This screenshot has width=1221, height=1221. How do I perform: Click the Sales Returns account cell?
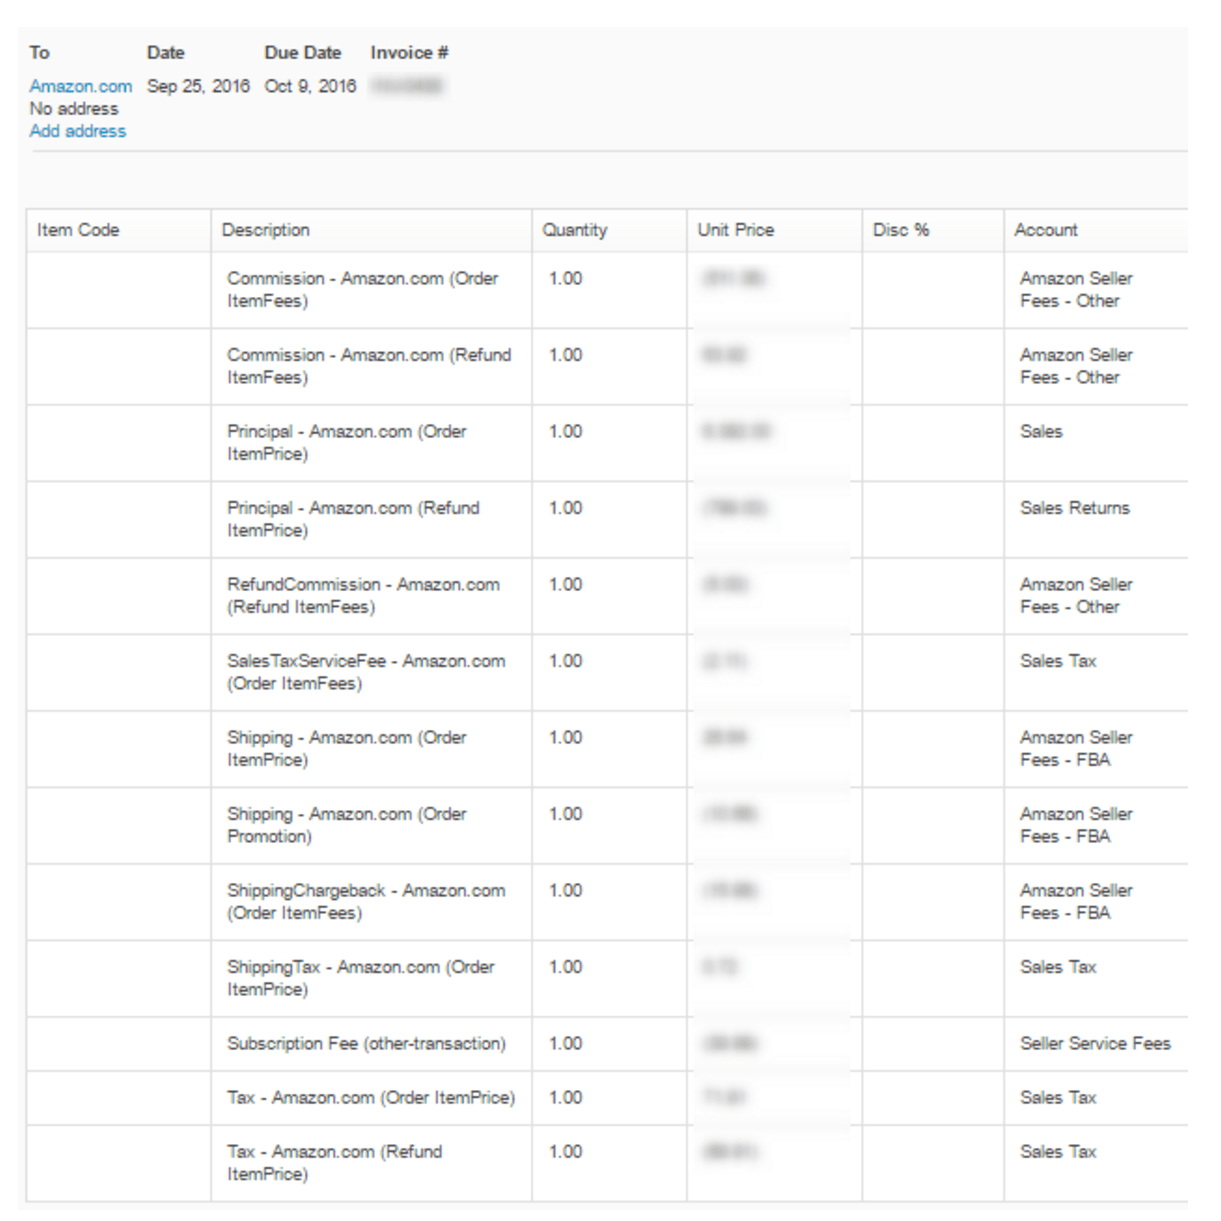[1096, 519]
